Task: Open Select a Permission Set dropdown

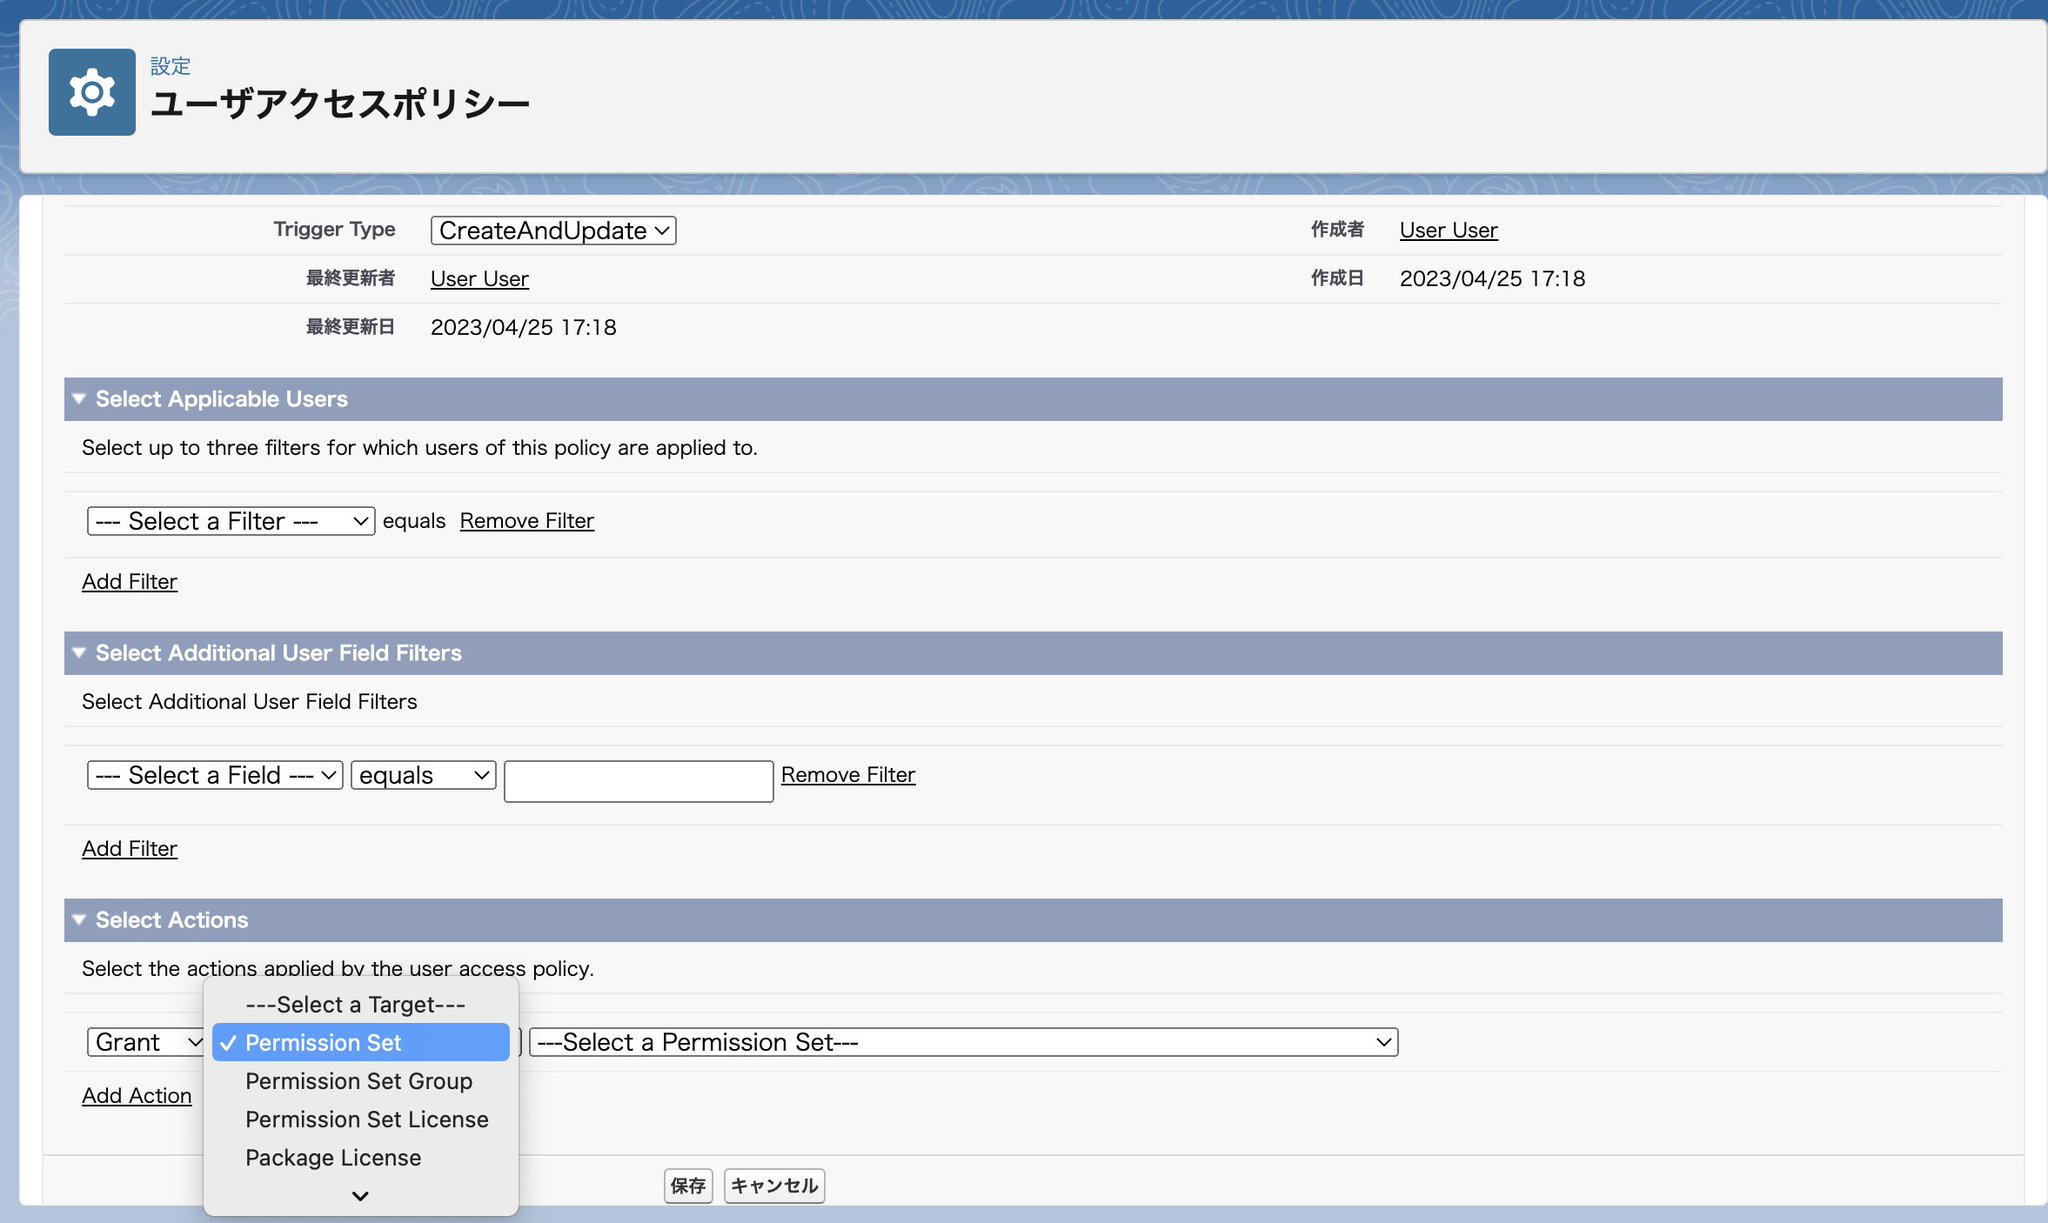Action: pyautogui.click(x=962, y=1042)
